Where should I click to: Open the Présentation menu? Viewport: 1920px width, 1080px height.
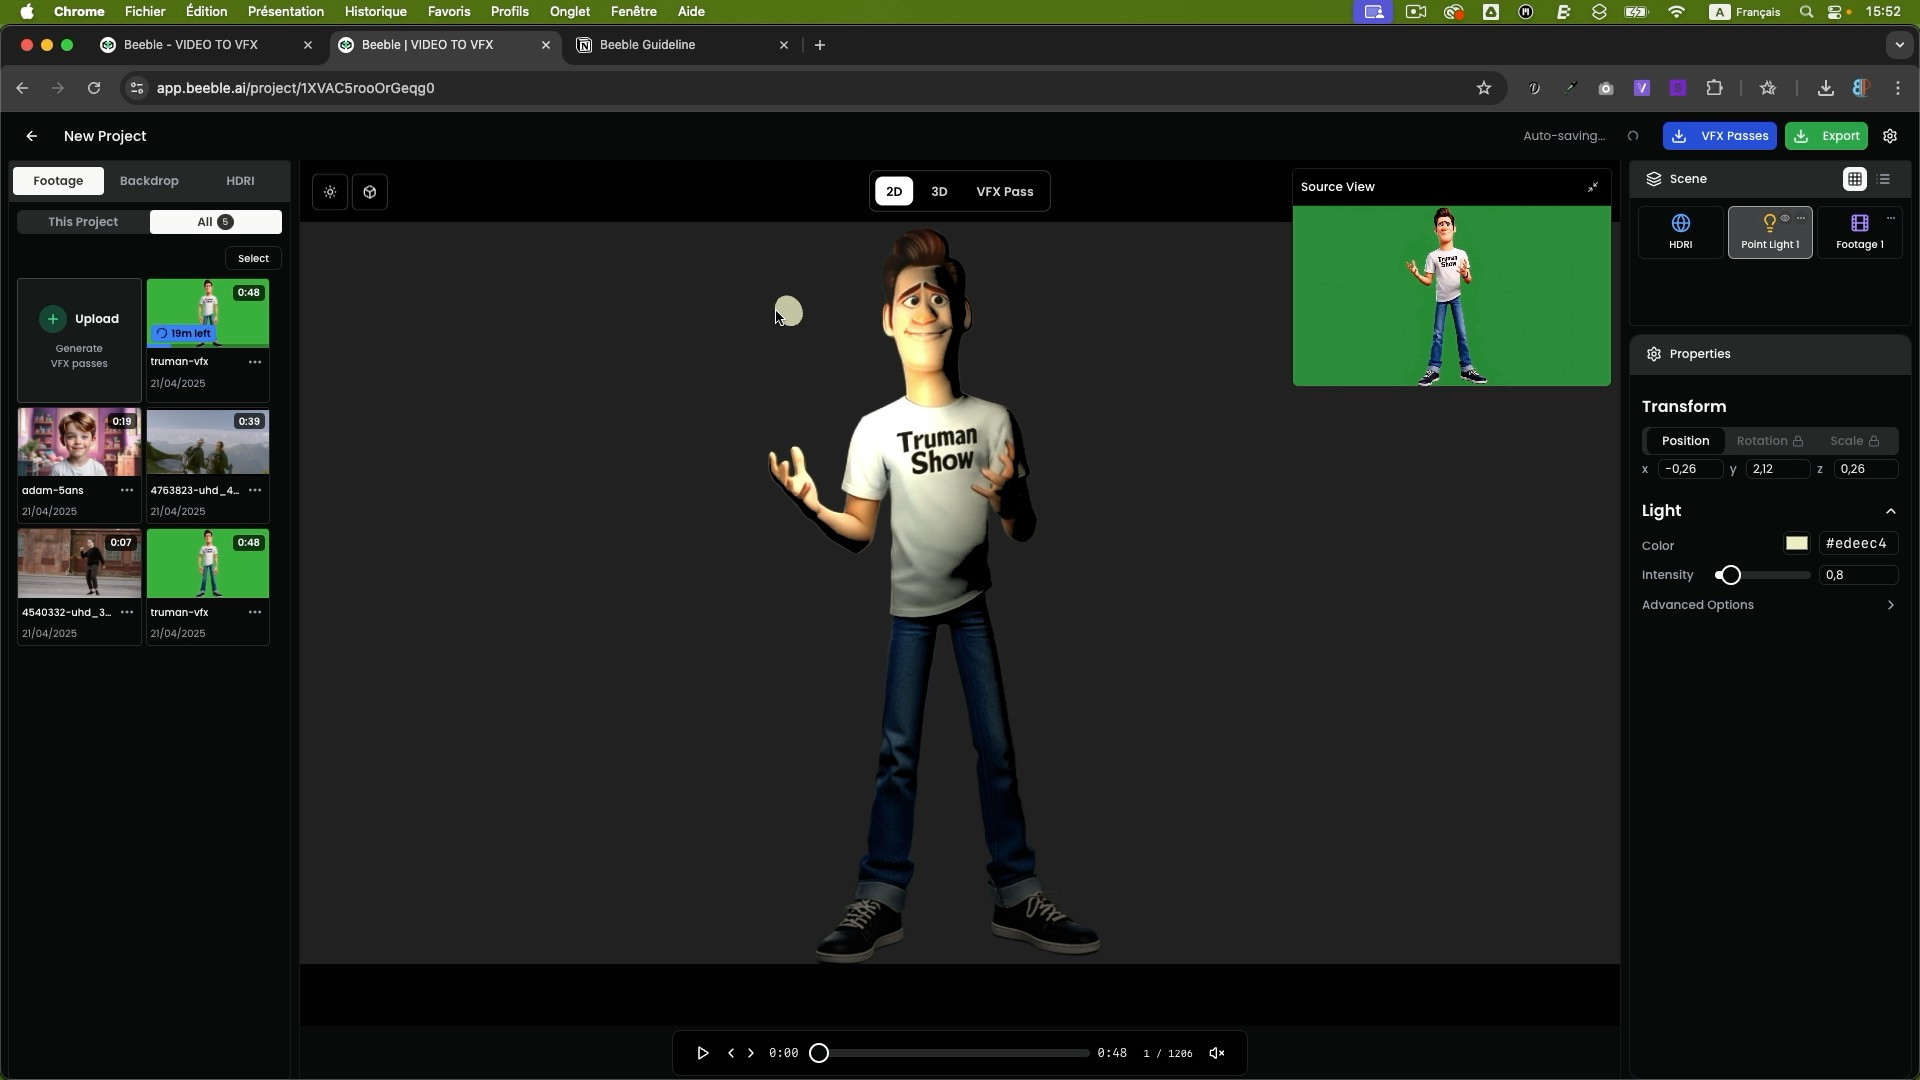point(285,12)
